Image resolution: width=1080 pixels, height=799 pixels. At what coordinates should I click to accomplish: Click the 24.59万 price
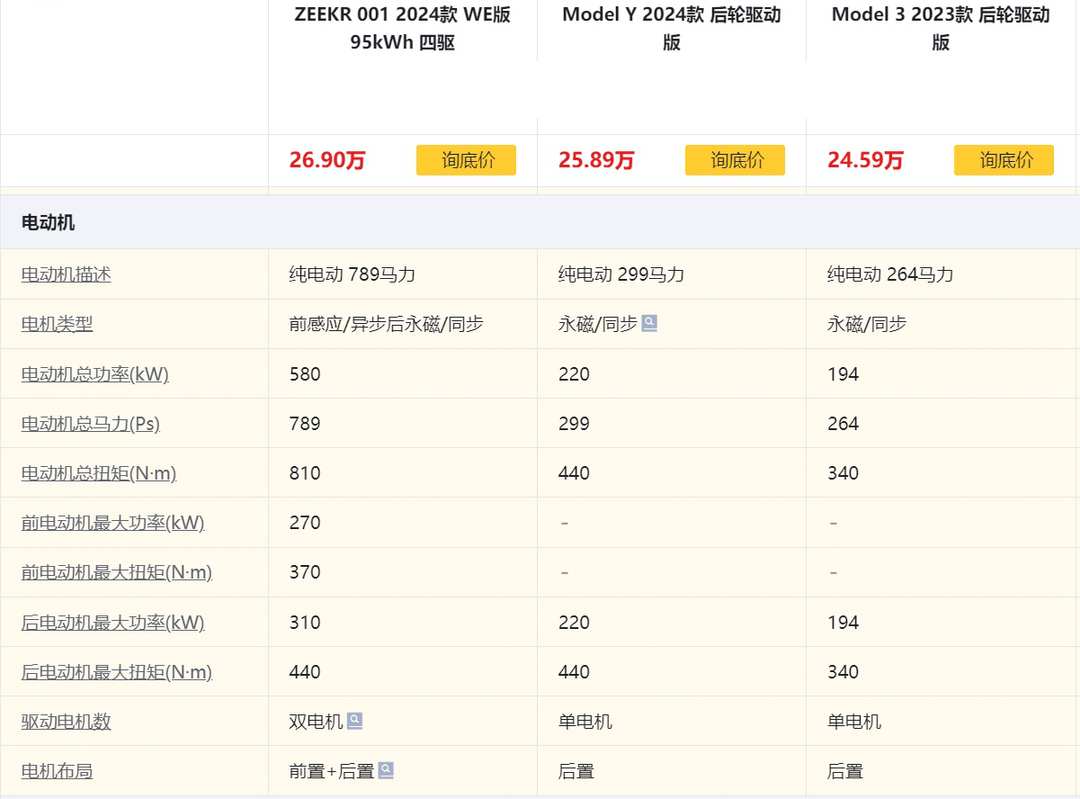tap(865, 160)
